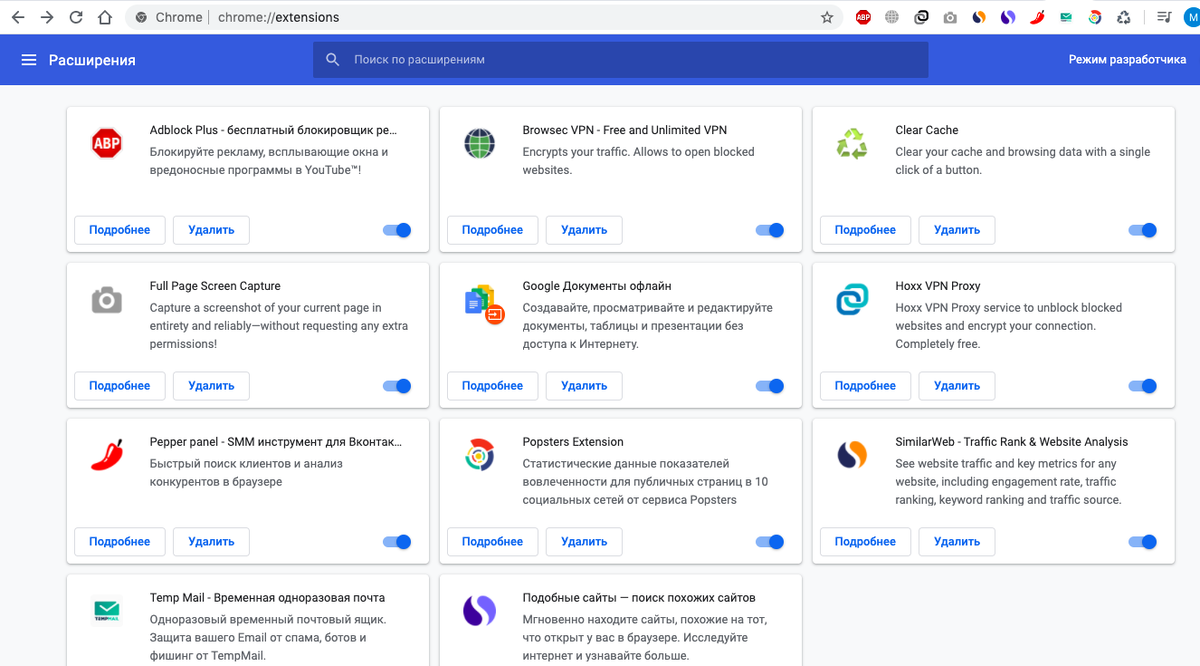Open the media control playlist icon
The image size is (1200, 666).
coord(1164,17)
